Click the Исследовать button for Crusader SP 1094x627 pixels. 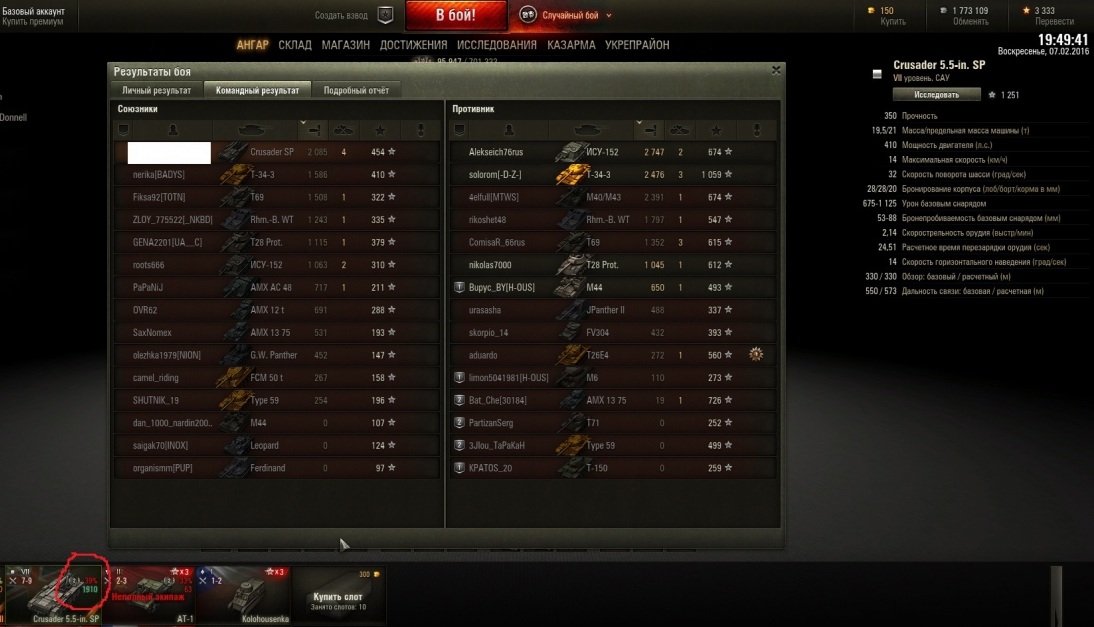(936, 94)
